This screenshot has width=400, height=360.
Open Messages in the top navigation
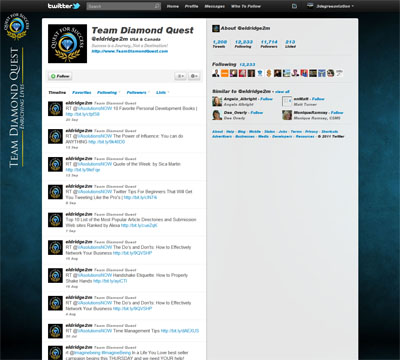[x=214, y=6]
